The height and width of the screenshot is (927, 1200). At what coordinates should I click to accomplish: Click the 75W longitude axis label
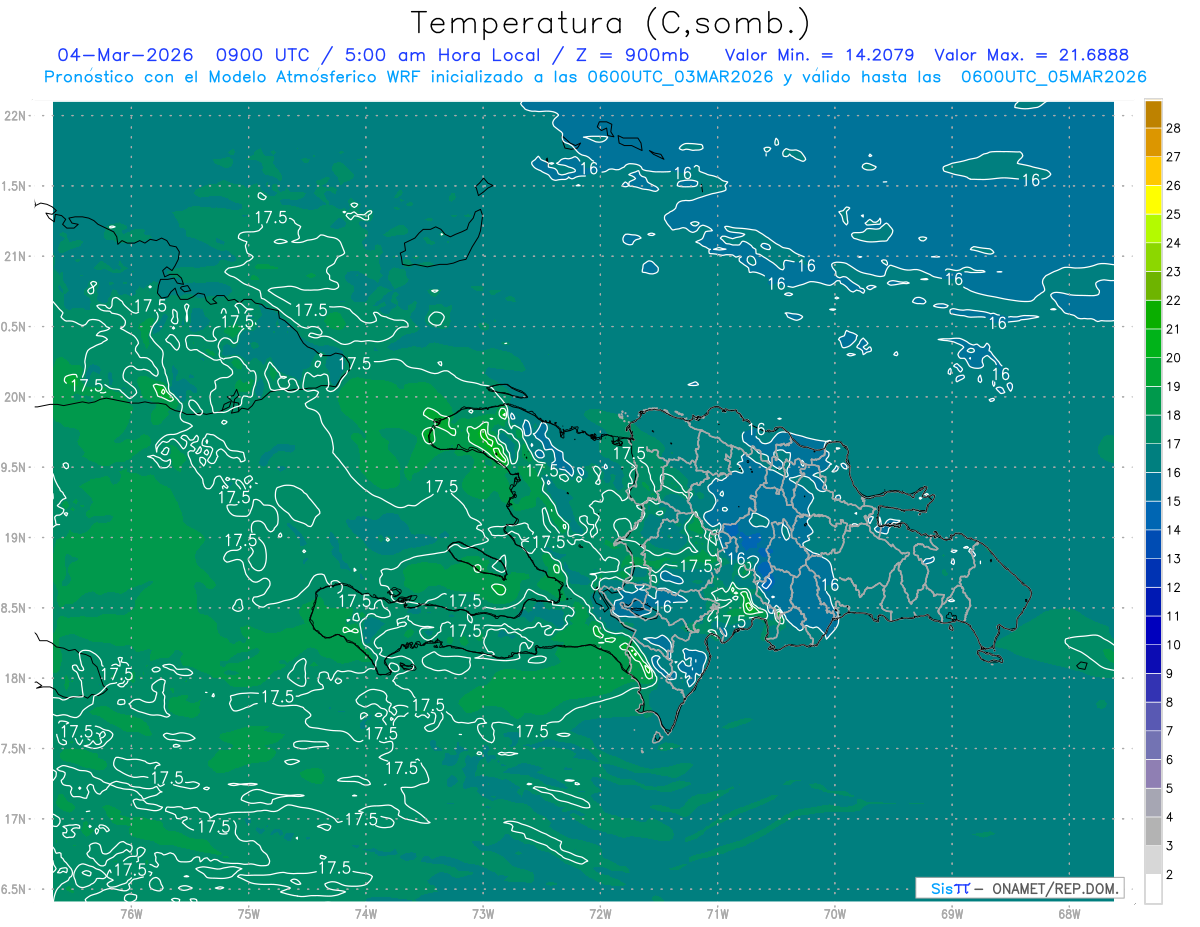coord(249,914)
